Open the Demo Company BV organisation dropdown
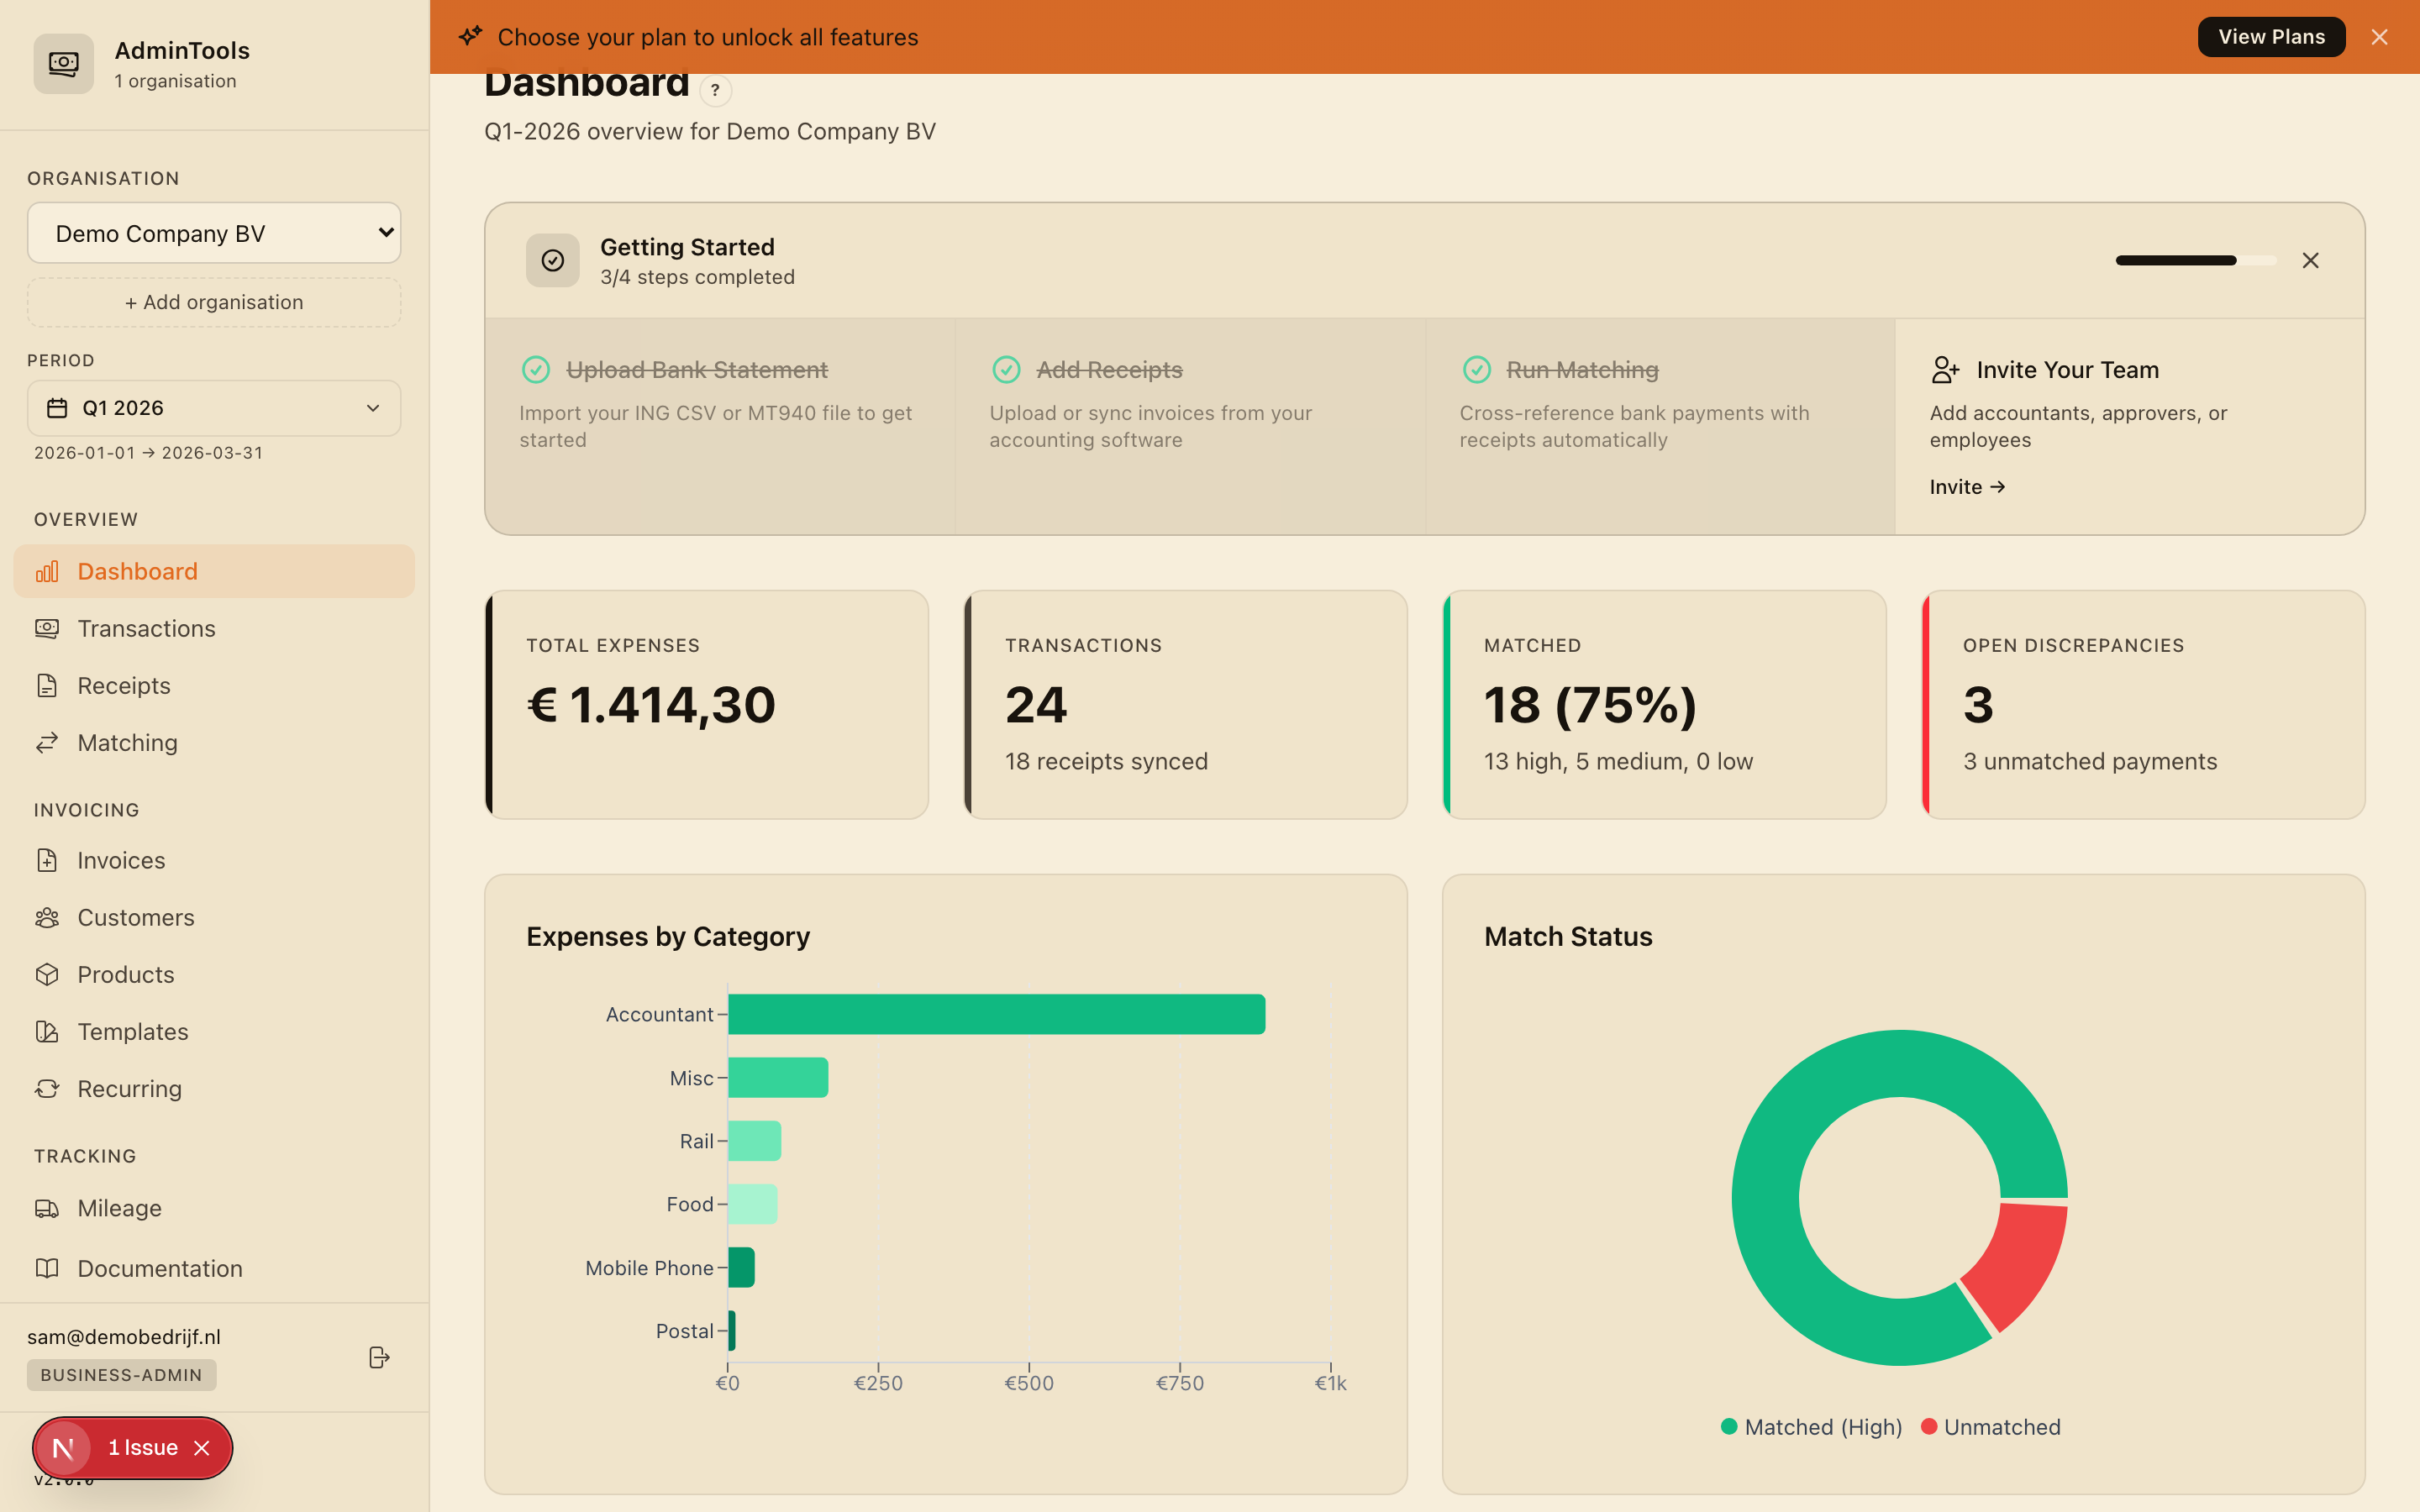 pos(214,233)
